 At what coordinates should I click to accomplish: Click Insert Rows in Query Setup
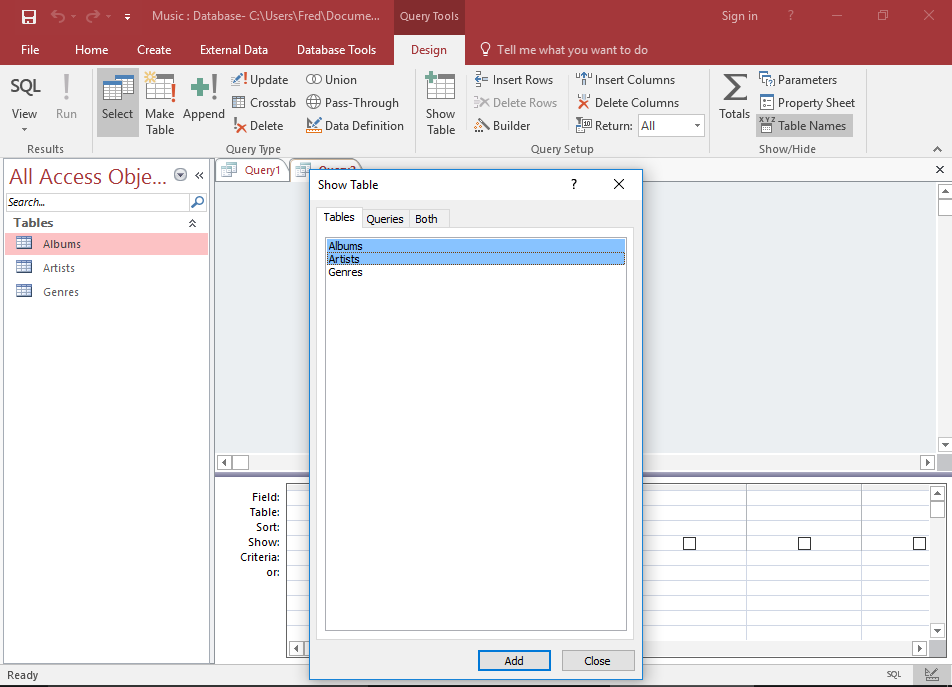tap(514, 80)
